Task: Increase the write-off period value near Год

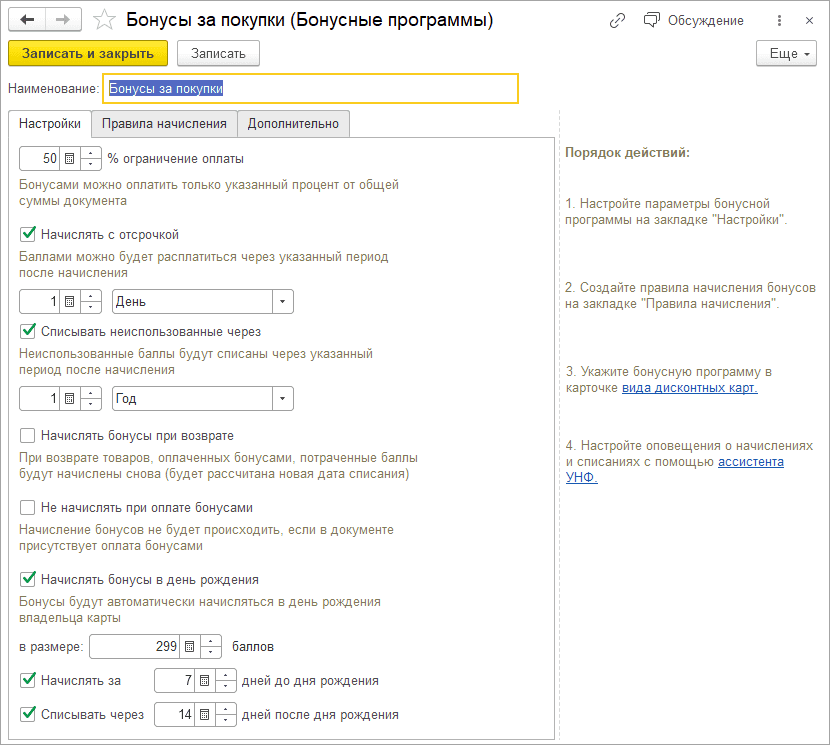Action: coord(91,393)
